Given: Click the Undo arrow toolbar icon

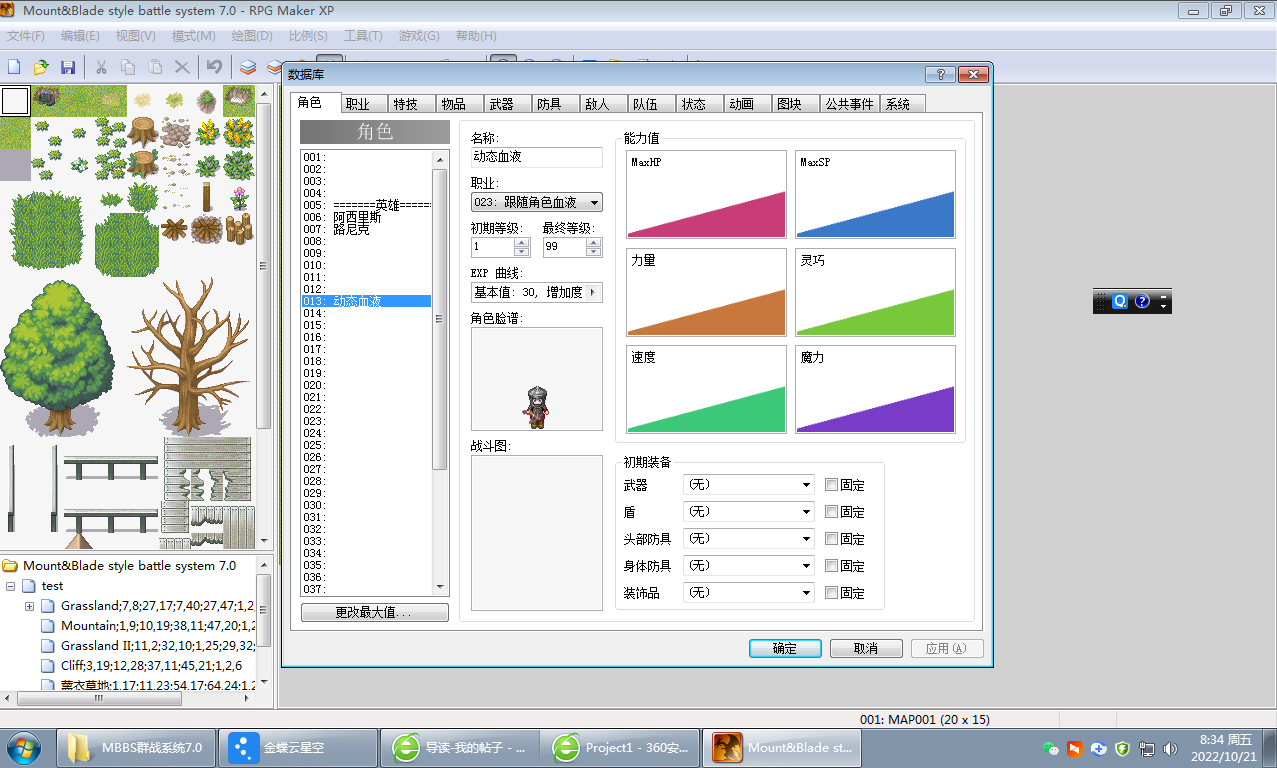Looking at the screenshot, I should click(x=214, y=67).
